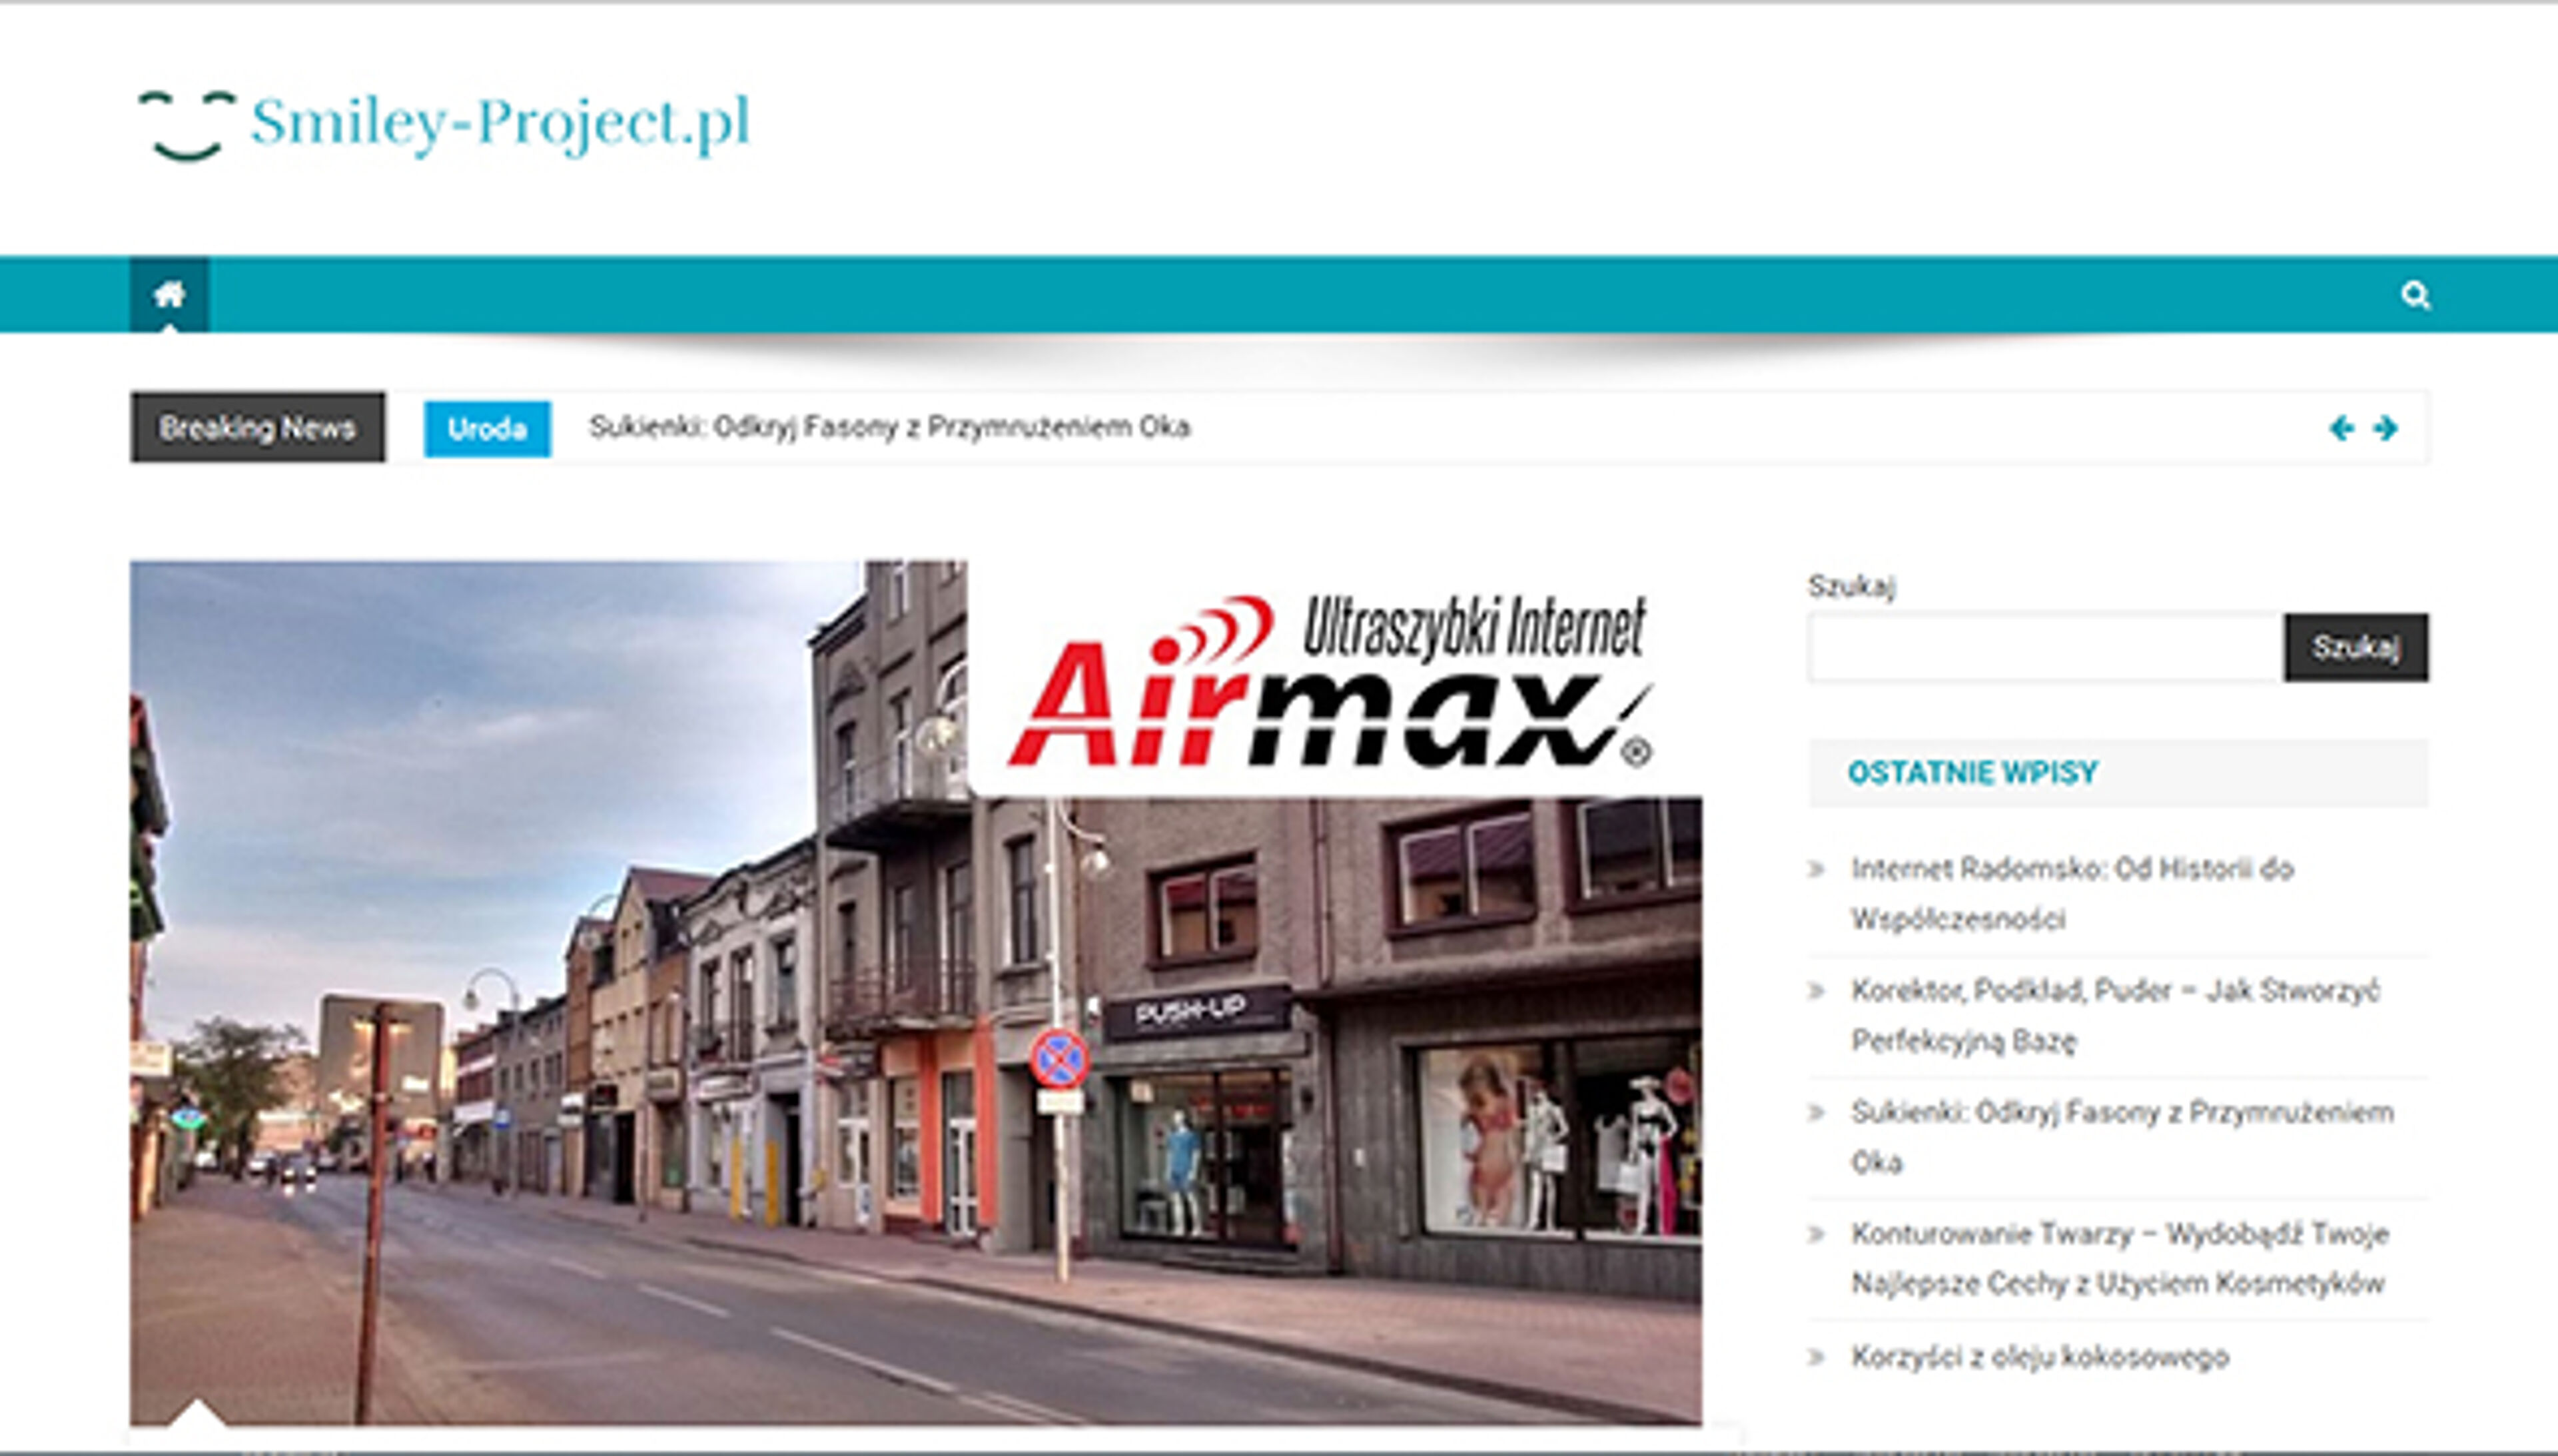Click the smiley face logo icon
2558x1456 pixels.
coord(186,125)
